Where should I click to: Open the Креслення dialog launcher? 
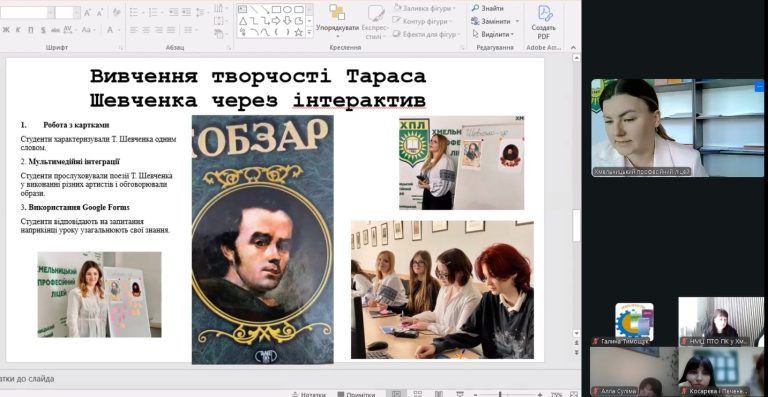click(x=461, y=48)
